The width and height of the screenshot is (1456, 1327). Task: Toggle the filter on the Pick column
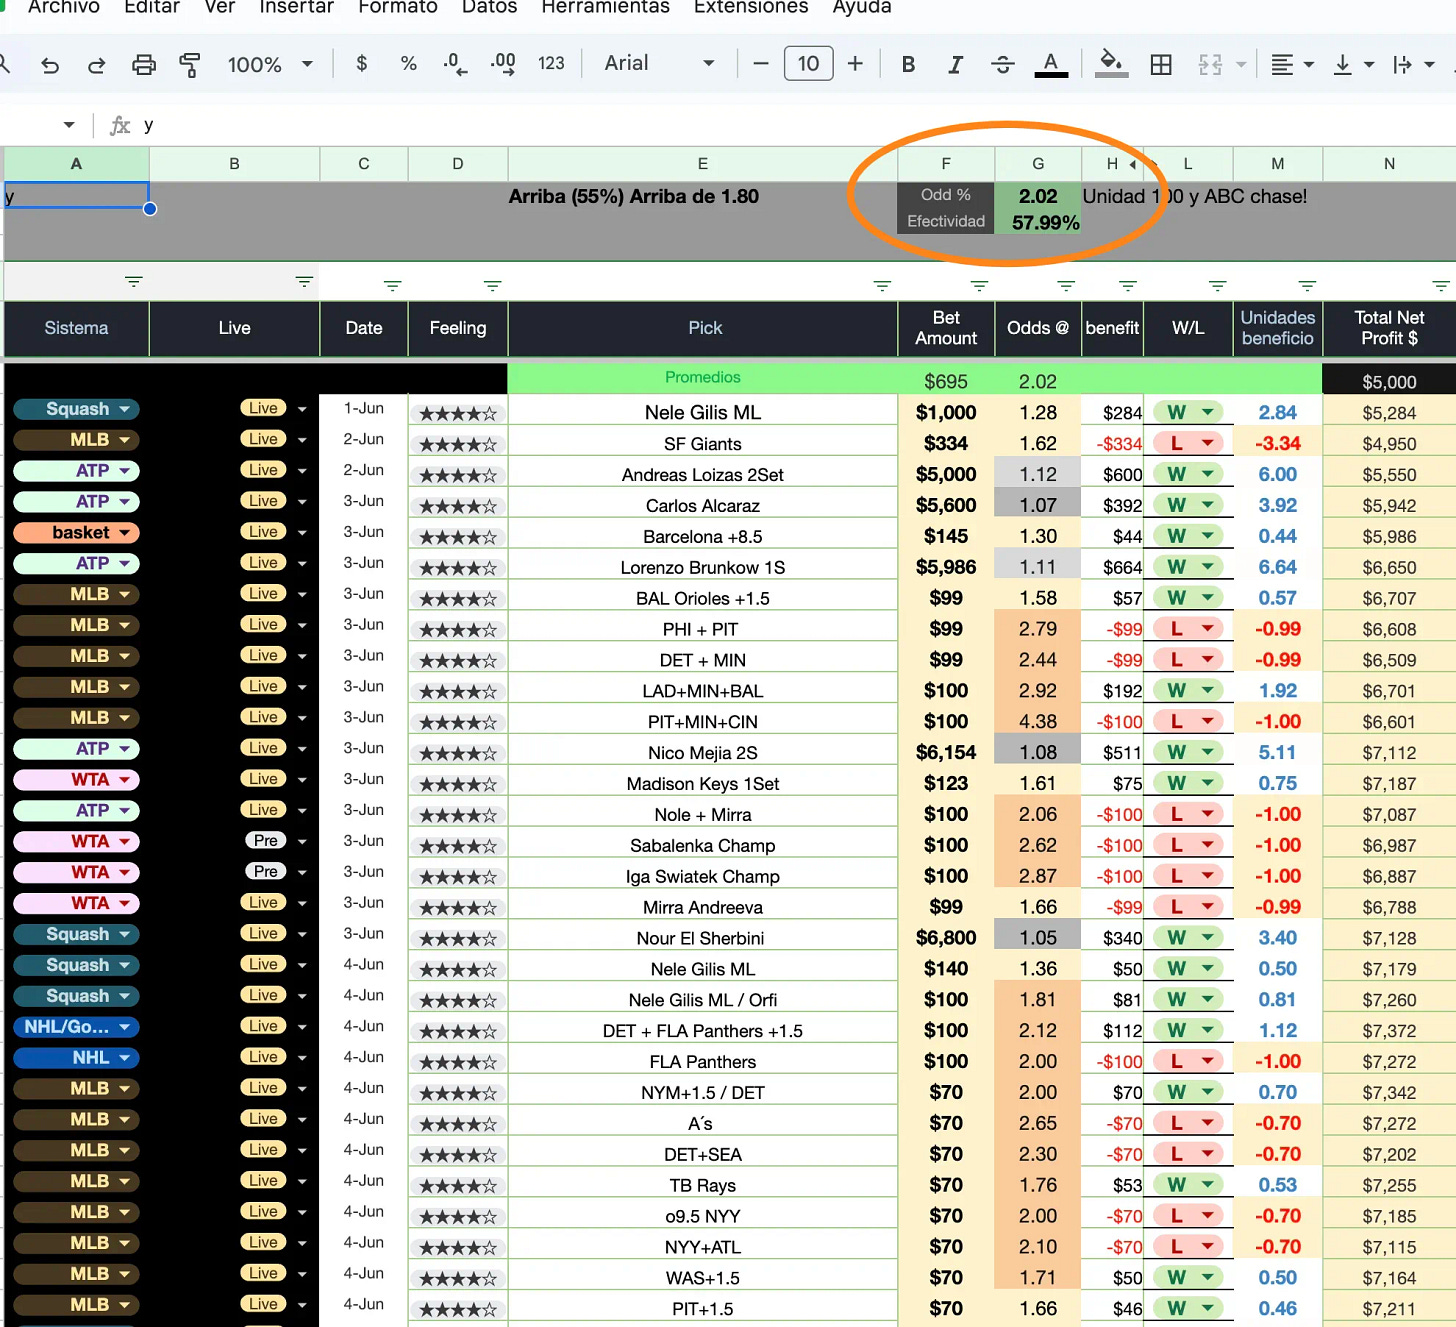(x=882, y=286)
